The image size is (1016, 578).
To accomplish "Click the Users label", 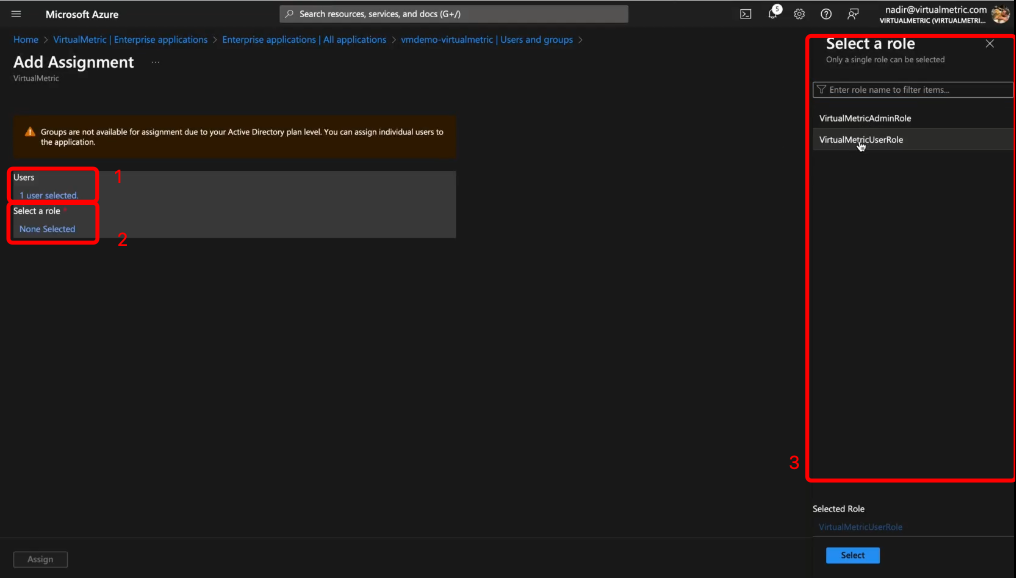I will click(24, 177).
